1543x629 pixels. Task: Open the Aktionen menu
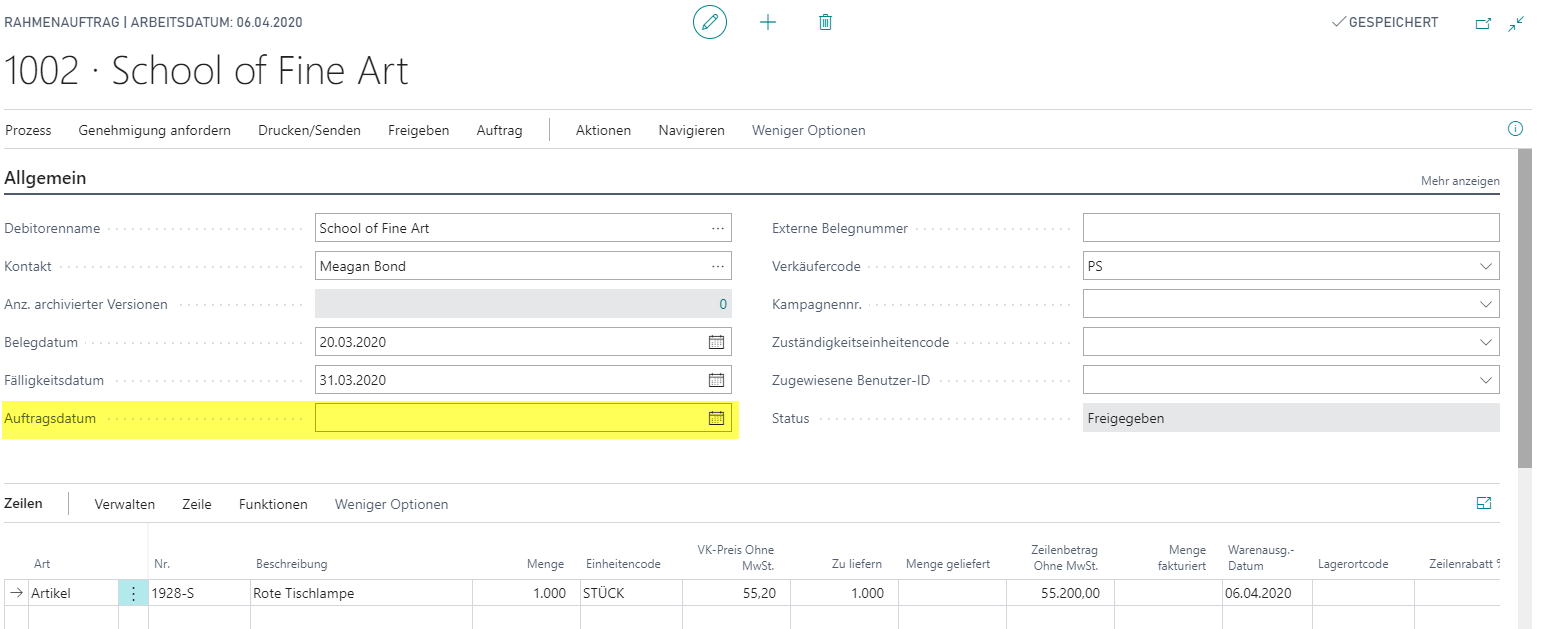603,130
